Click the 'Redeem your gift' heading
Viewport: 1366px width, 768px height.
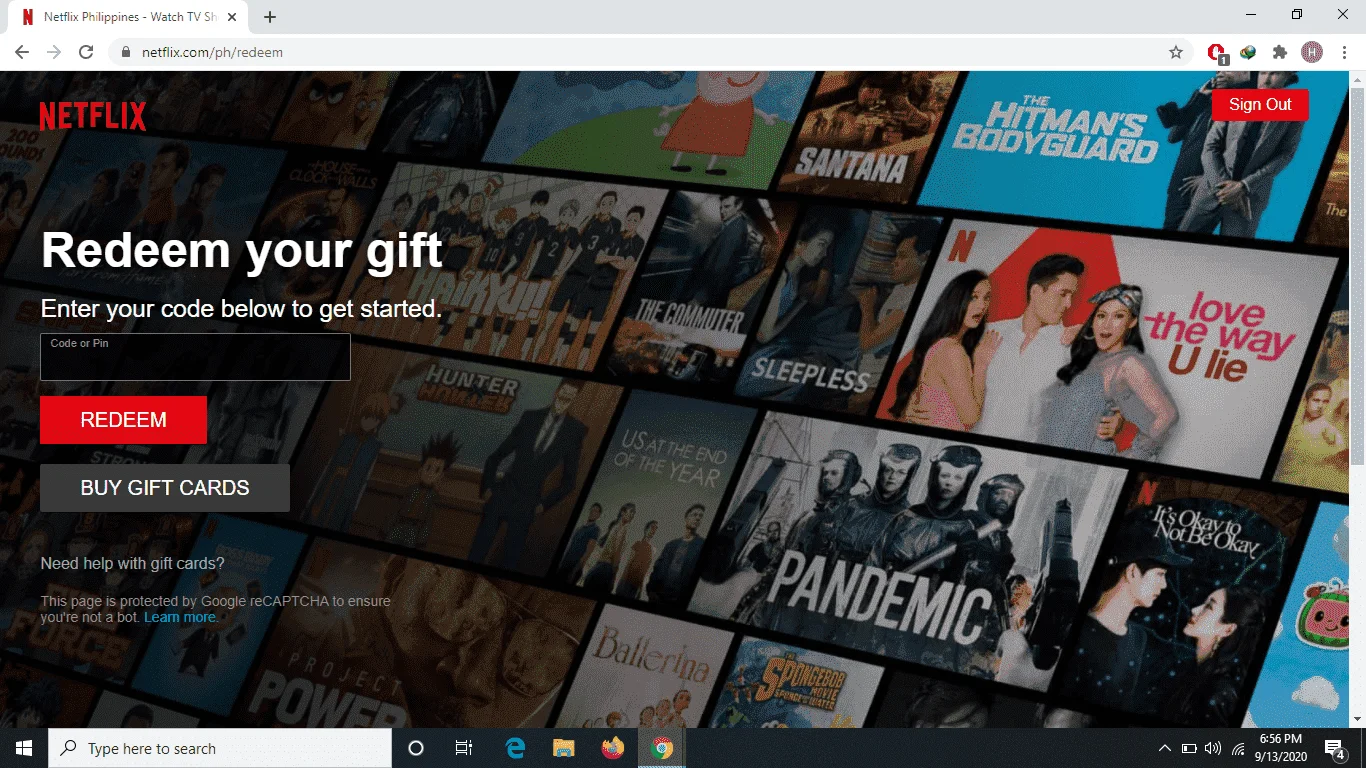pos(242,250)
